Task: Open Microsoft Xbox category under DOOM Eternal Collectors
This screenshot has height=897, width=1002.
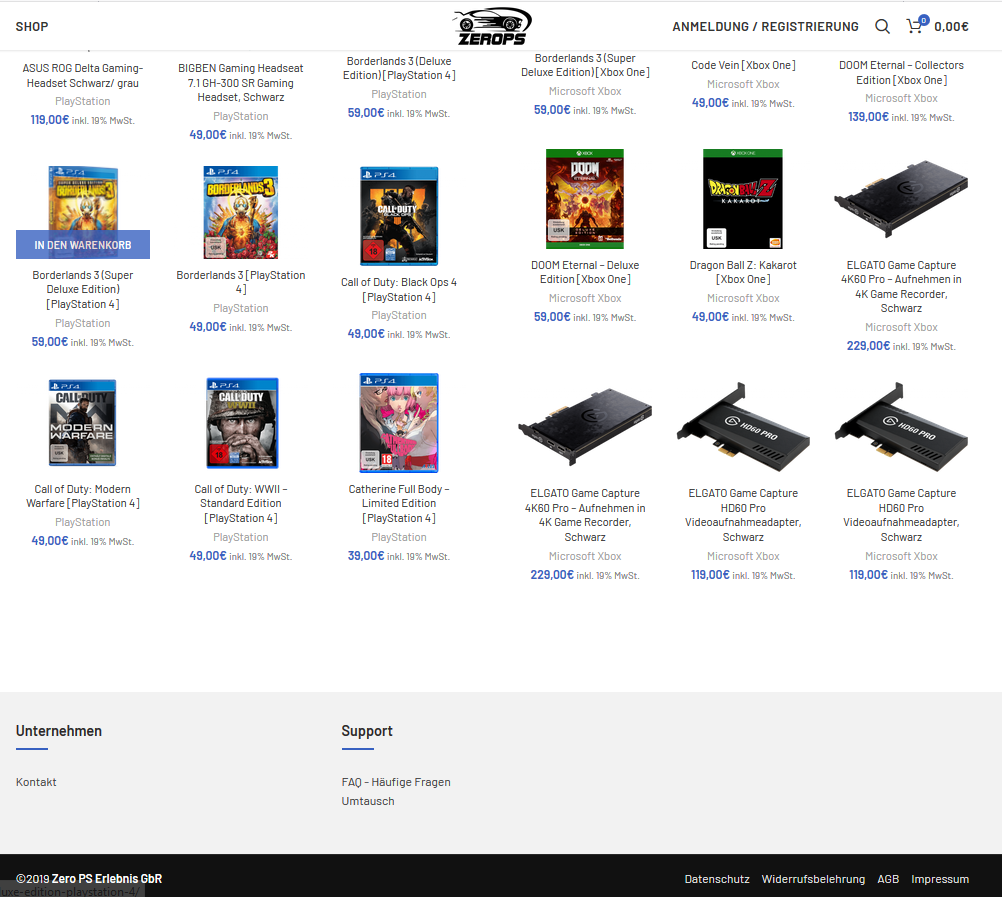Action: tap(901, 98)
